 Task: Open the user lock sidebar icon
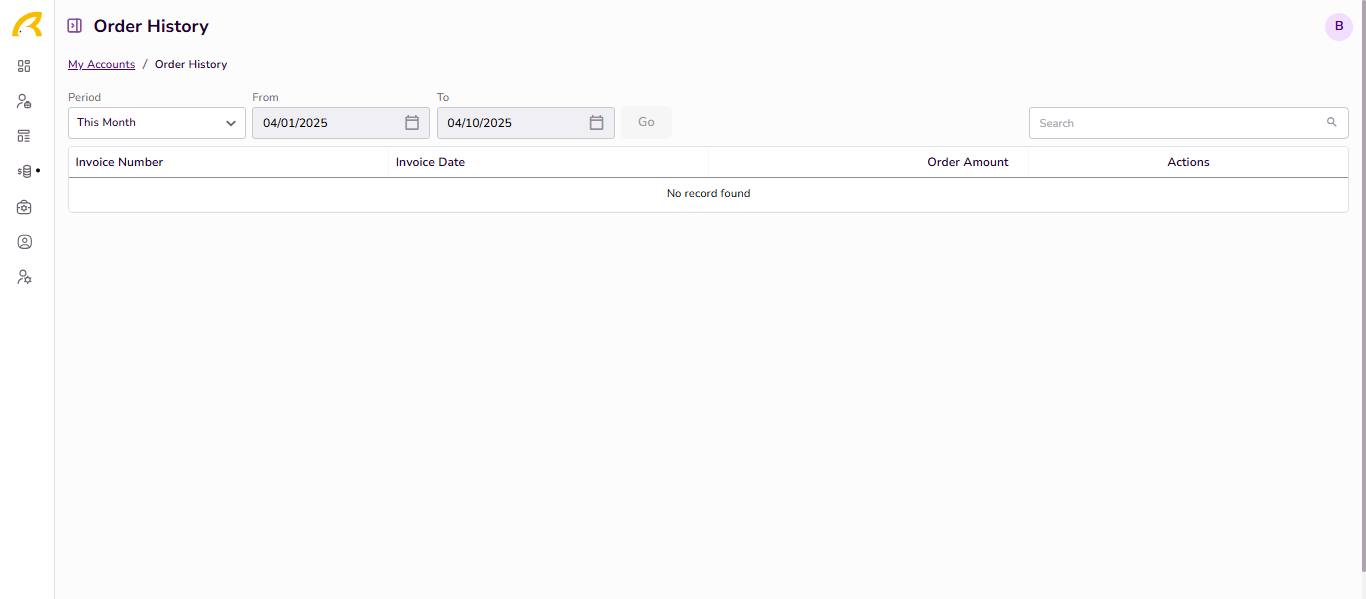click(24, 101)
